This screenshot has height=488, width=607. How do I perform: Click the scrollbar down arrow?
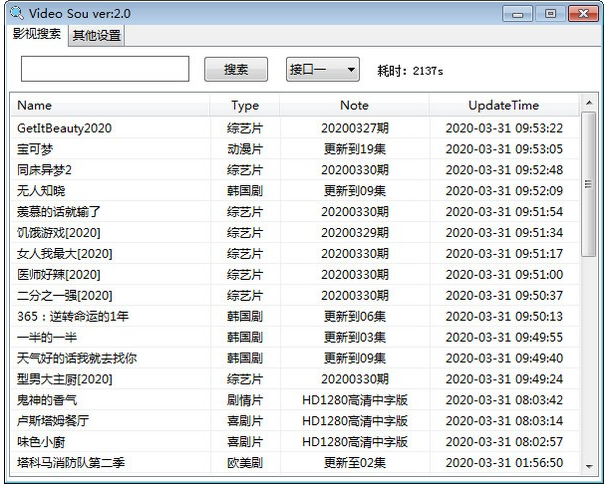click(588, 464)
